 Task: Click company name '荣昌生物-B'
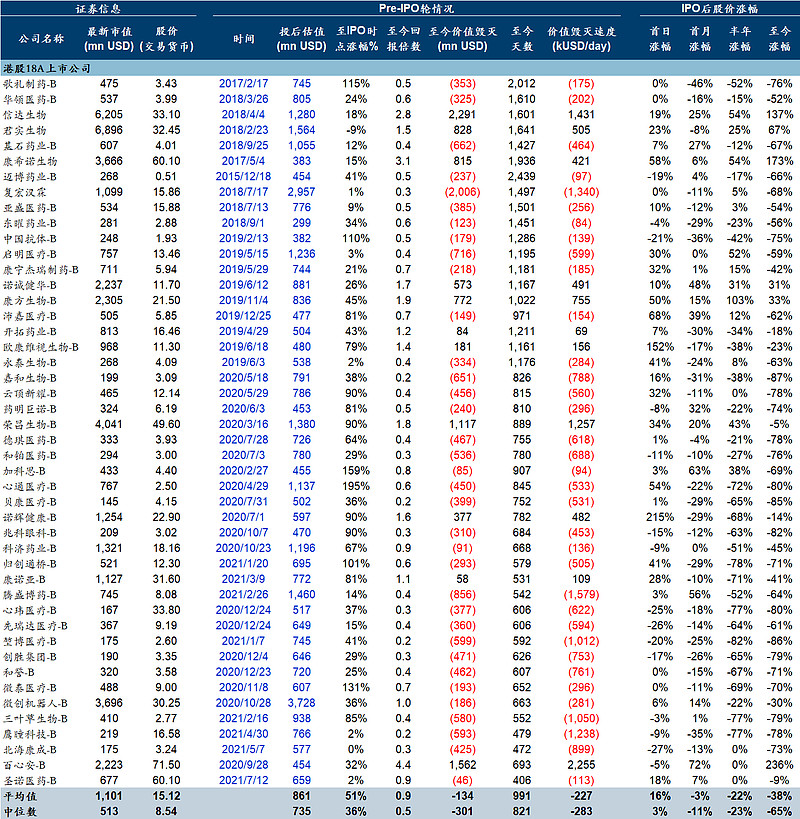(30, 425)
